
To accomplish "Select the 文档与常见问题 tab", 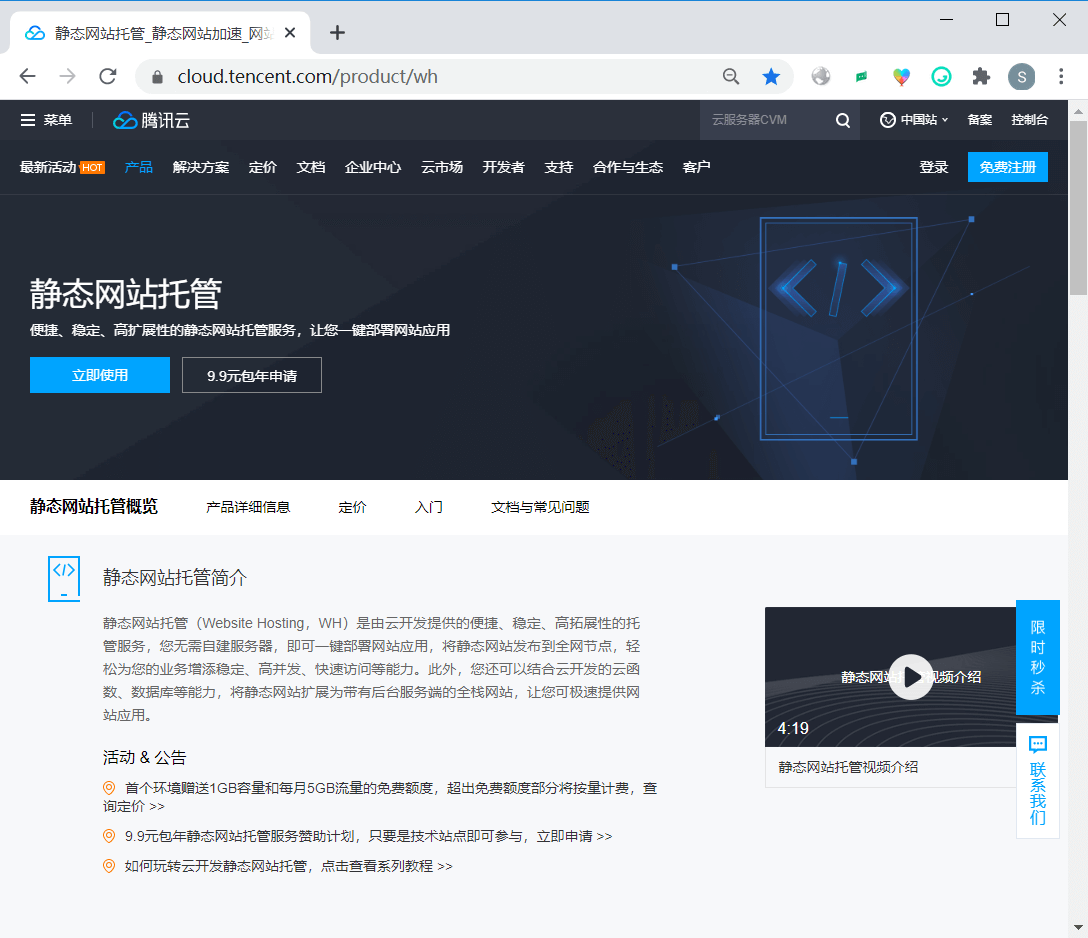I will 540,507.
